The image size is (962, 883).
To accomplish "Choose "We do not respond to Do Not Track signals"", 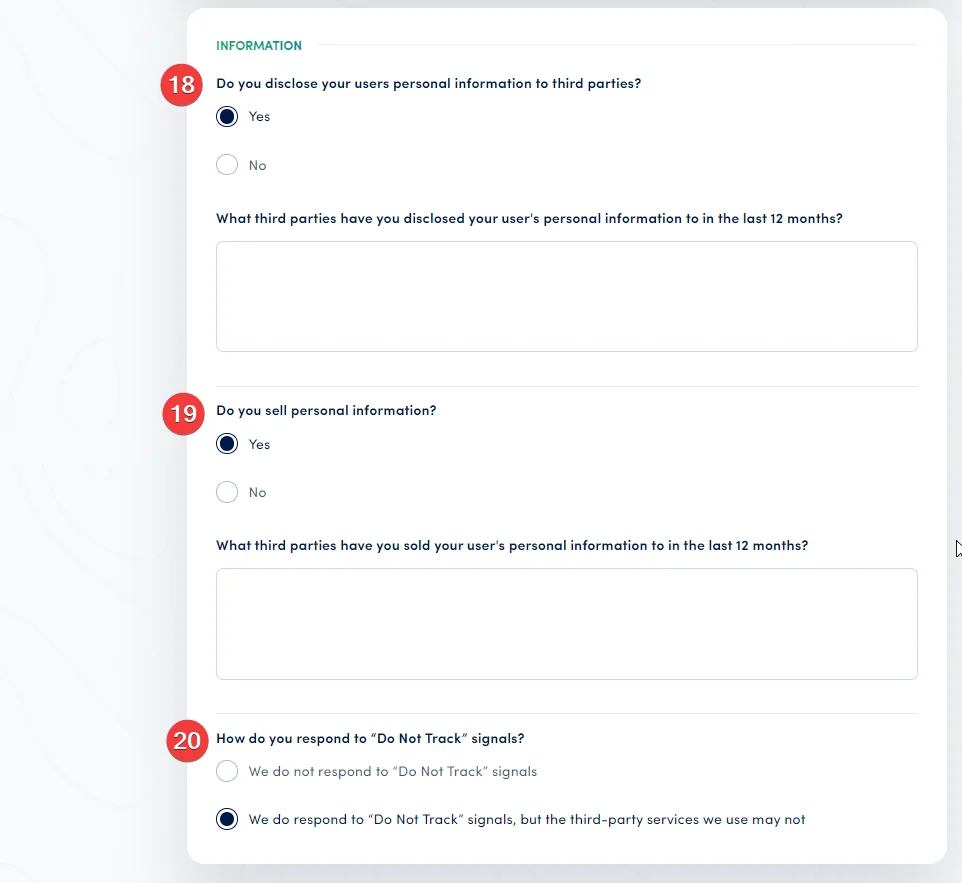I will 227,770.
